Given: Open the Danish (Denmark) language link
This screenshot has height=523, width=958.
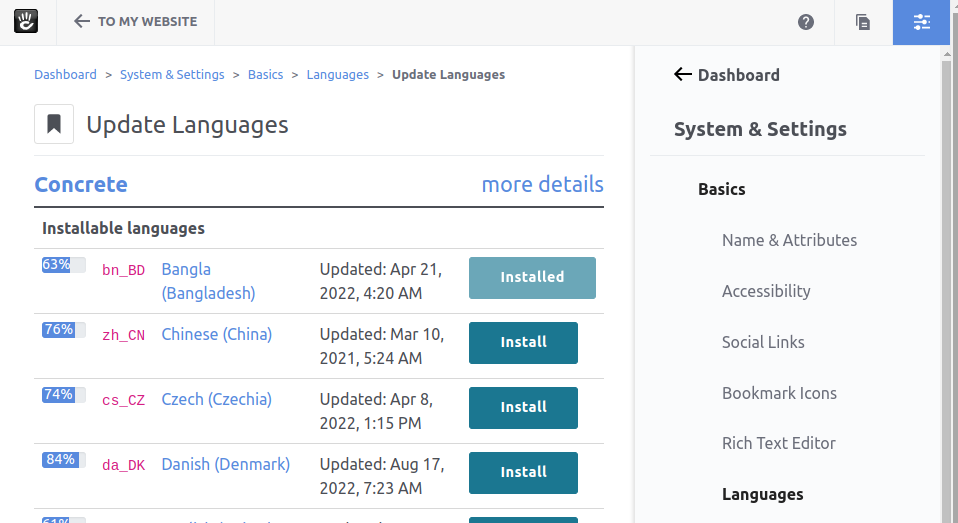Looking at the screenshot, I should (225, 464).
